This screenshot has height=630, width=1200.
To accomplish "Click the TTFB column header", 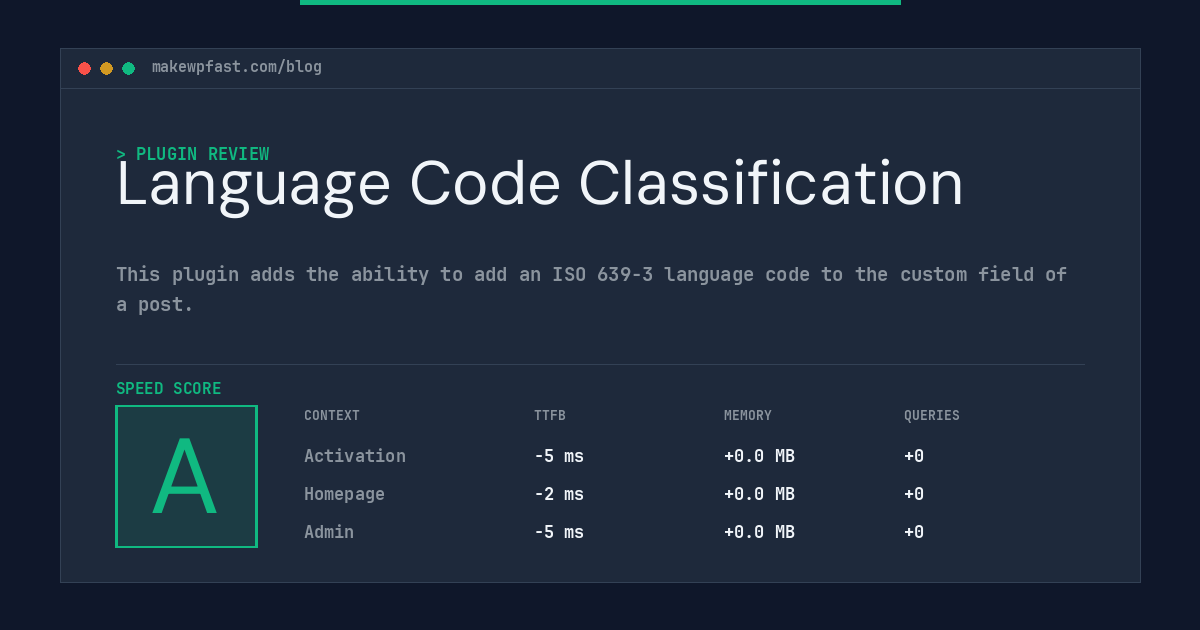I will point(550,415).
